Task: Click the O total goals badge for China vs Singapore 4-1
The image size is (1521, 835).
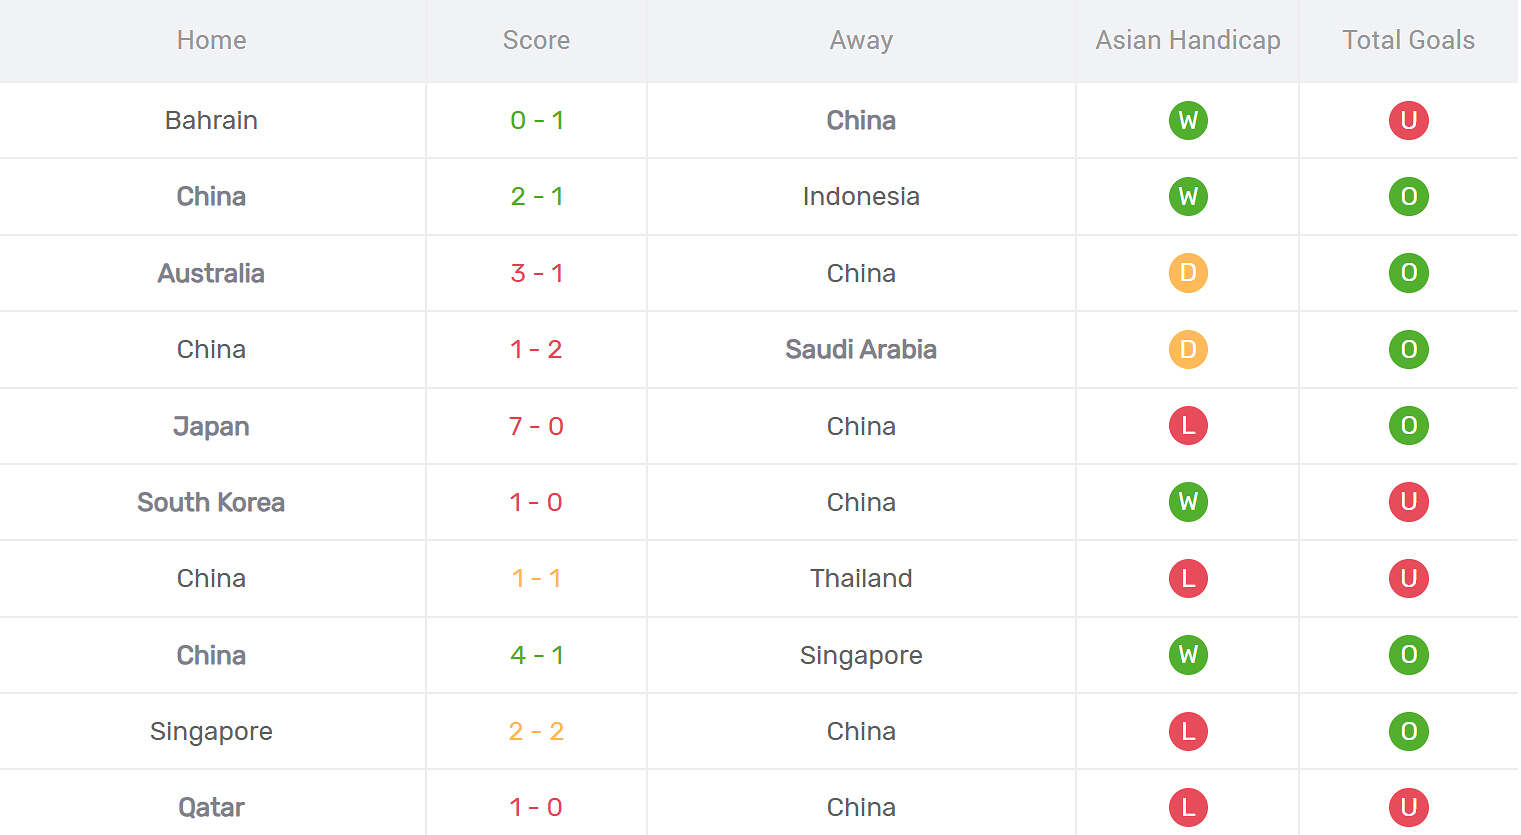Action: tap(1408, 655)
